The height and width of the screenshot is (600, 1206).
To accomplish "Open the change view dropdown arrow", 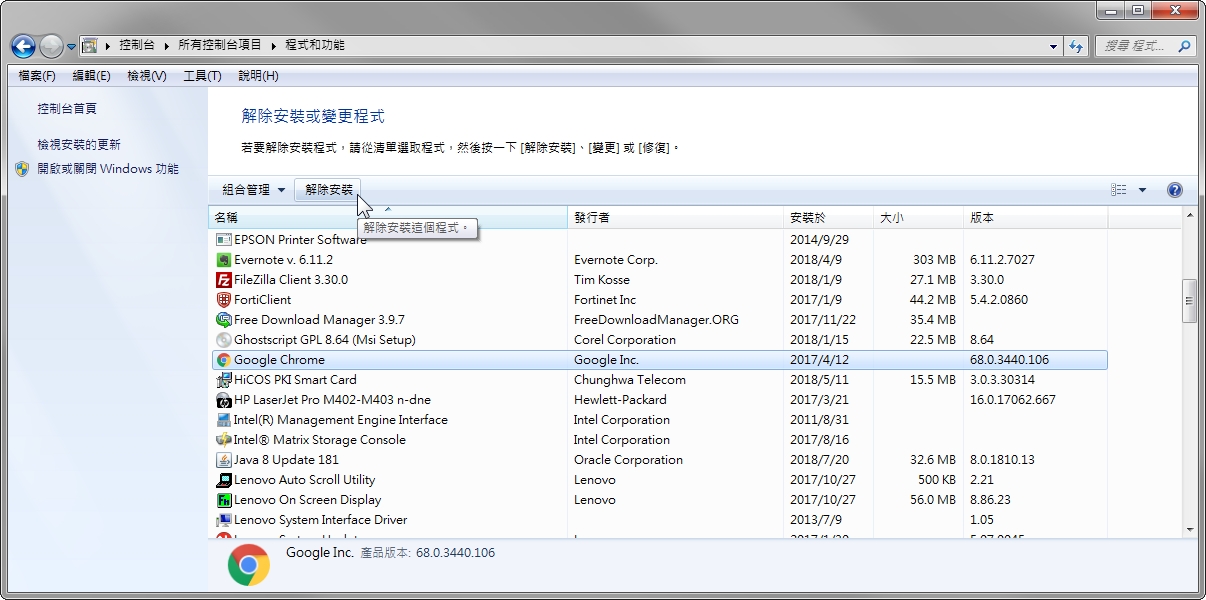I will coord(1143,189).
